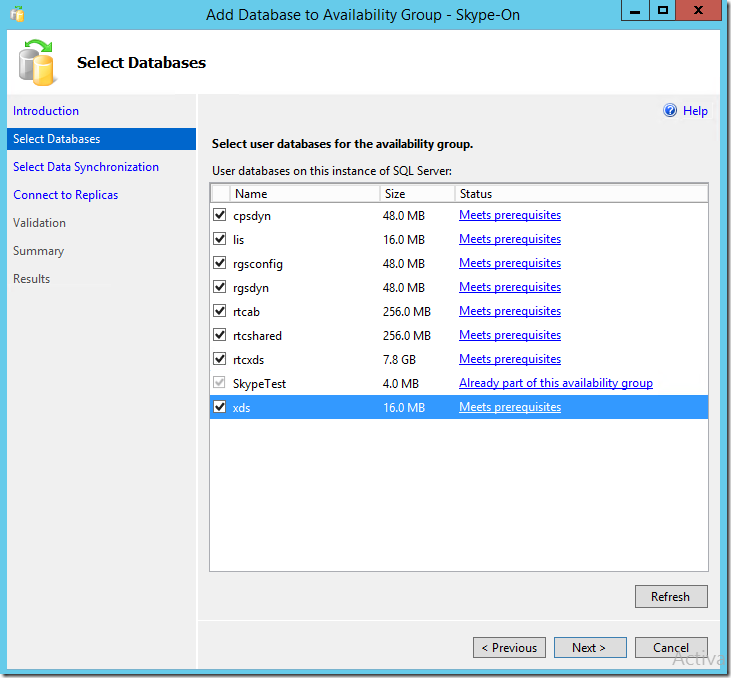This screenshot has width=731, height=678.
Task: Open rgsconfig Meets prerequisites link
Action: tap(510, 263)
